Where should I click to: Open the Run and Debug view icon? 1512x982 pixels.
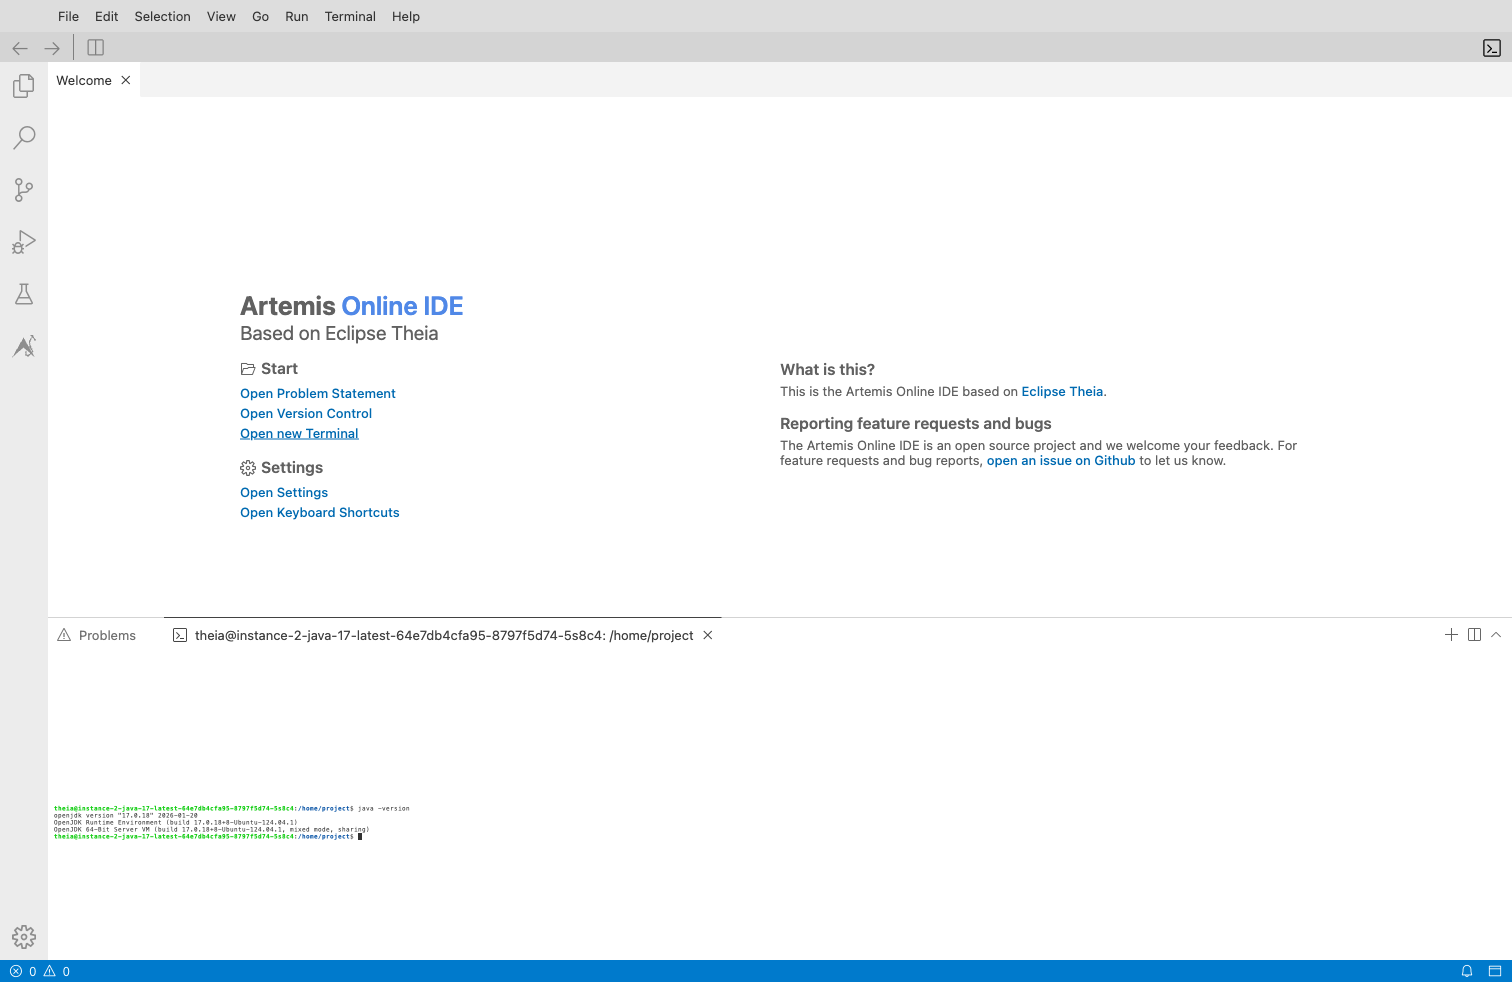coord(24,242)
